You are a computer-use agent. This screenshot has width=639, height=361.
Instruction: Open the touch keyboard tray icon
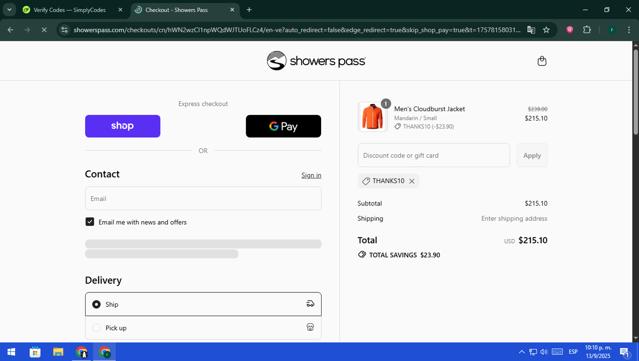pyautogui.click(x=557, y=352)
